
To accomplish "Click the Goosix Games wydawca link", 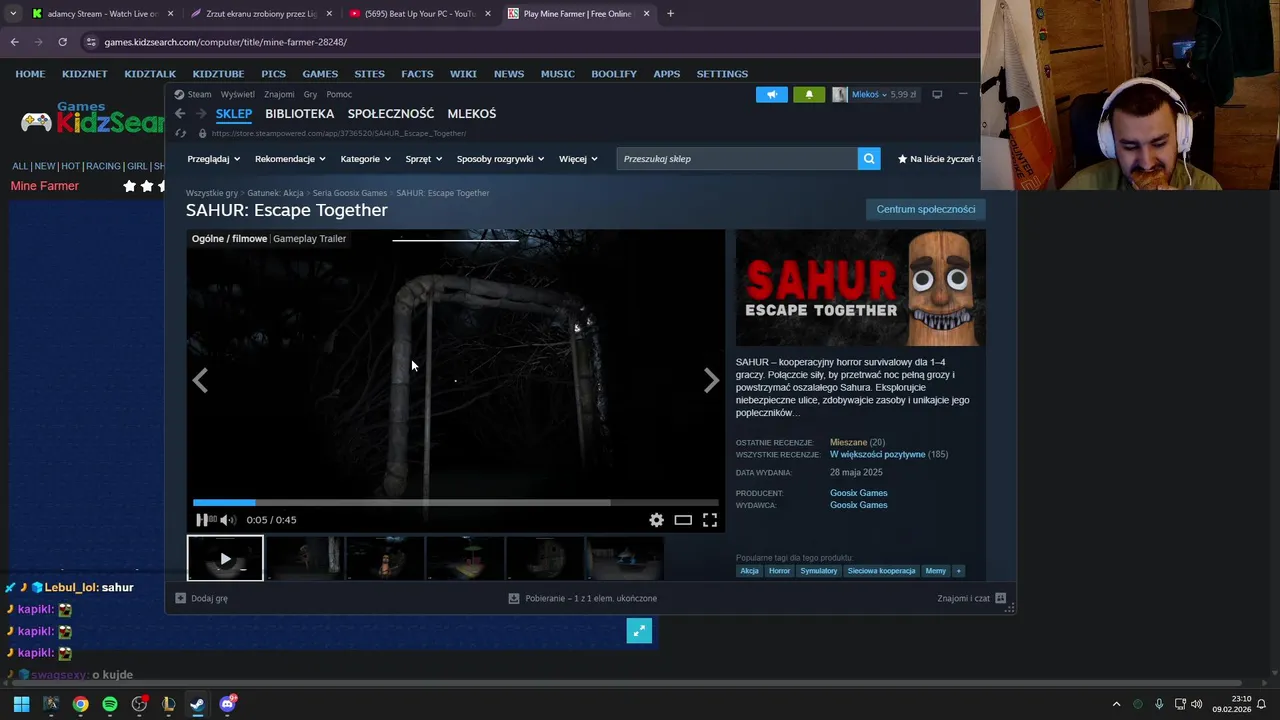I will [858, 505].
